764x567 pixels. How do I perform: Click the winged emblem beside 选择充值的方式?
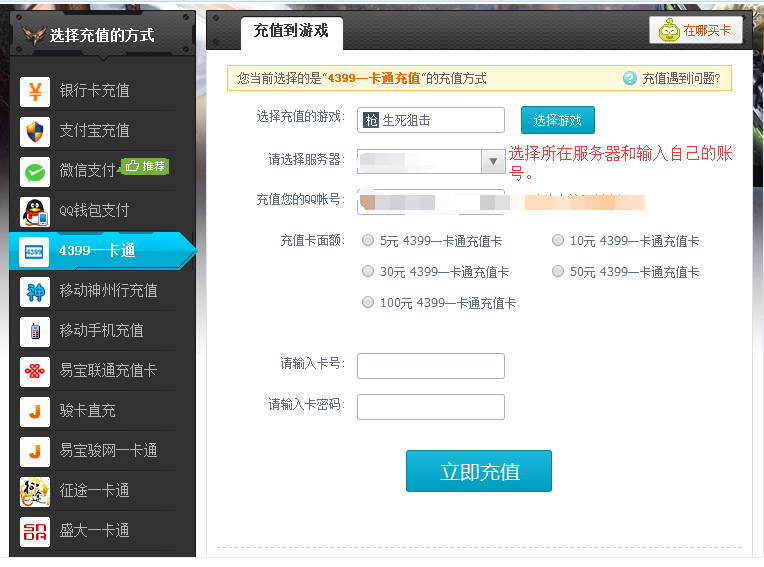[34, 35]
